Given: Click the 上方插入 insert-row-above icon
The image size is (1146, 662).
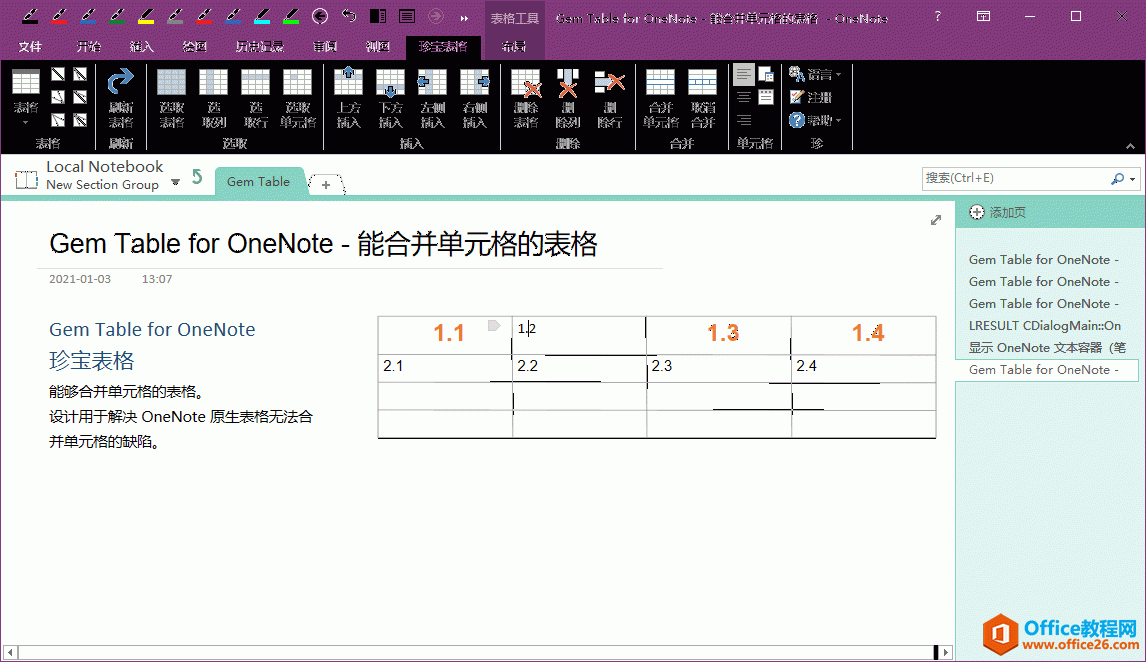Looking at the screenshot, I should pyautogui.click(x=349, y=80).
